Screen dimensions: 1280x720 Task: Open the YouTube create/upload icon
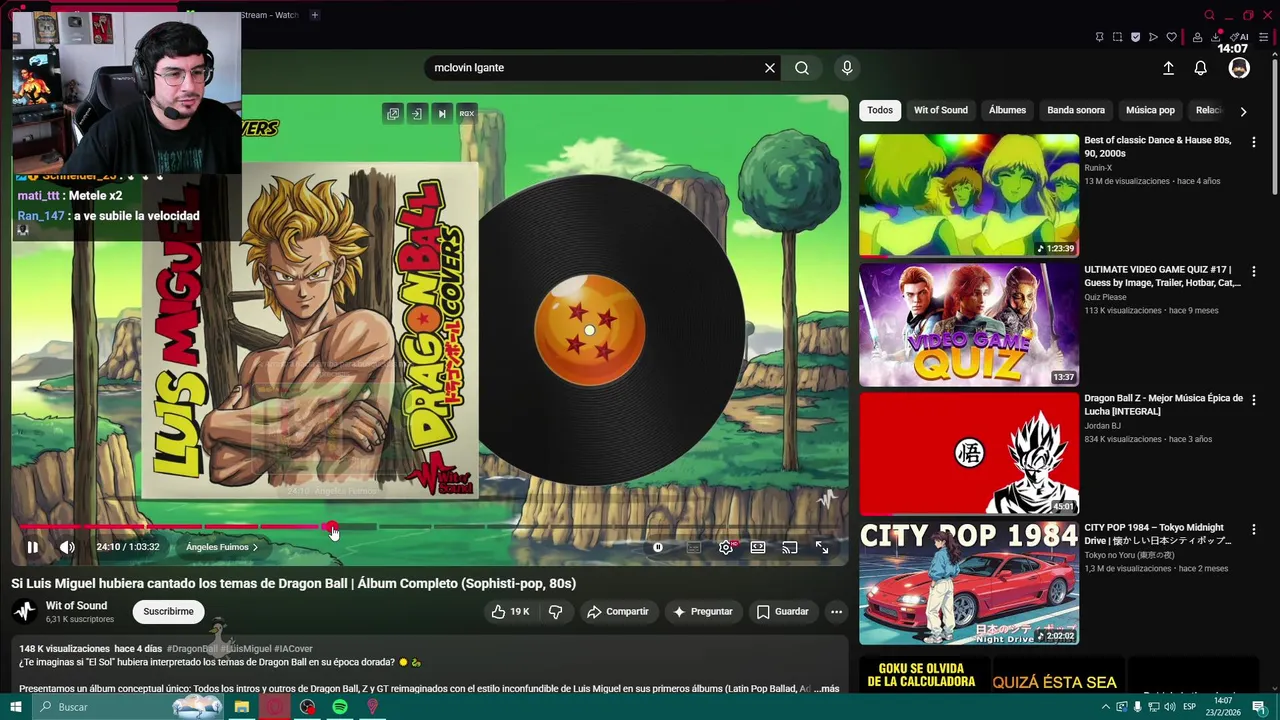(1168, 68)
